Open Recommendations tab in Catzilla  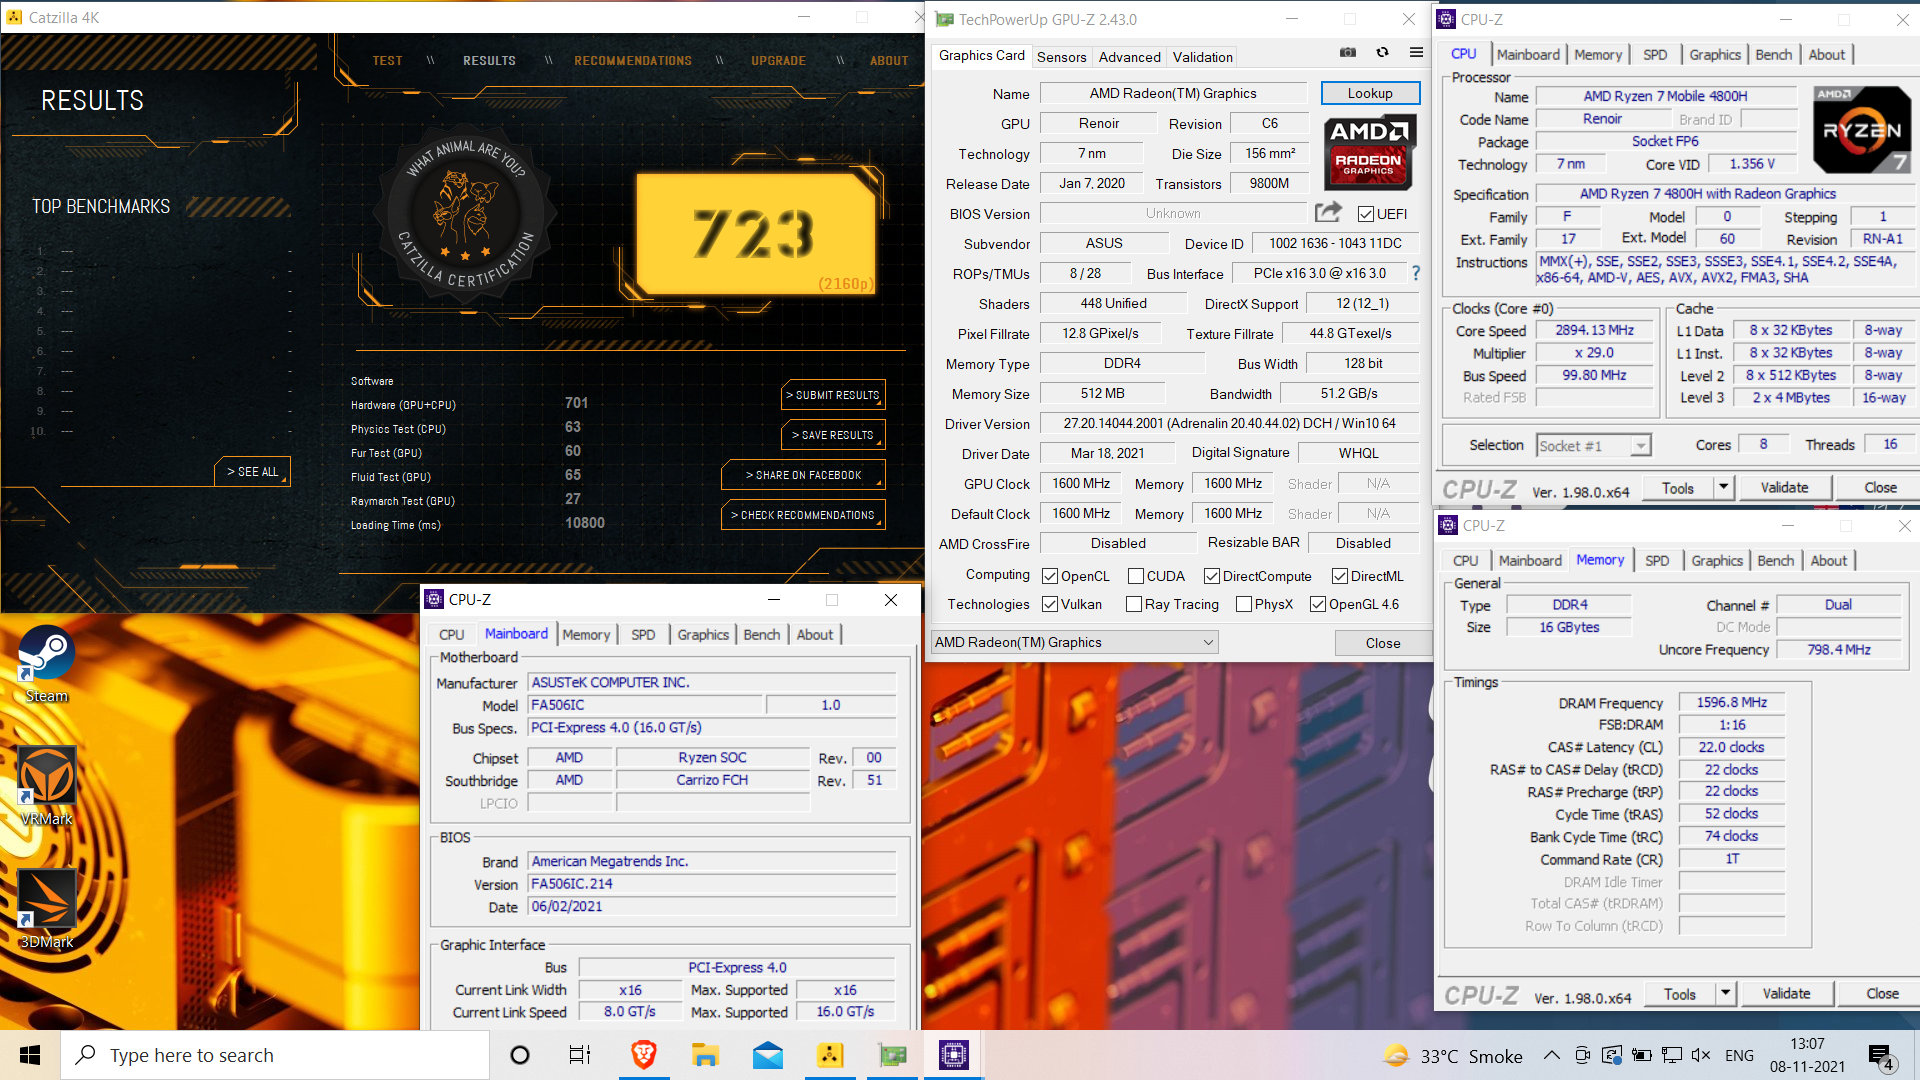click(x=633, y=61)
